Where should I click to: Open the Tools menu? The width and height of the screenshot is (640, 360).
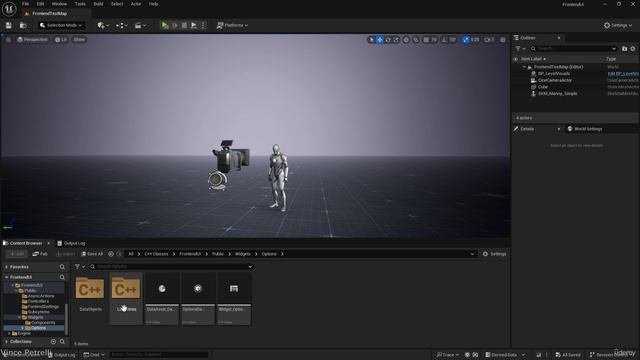(80, 4)
